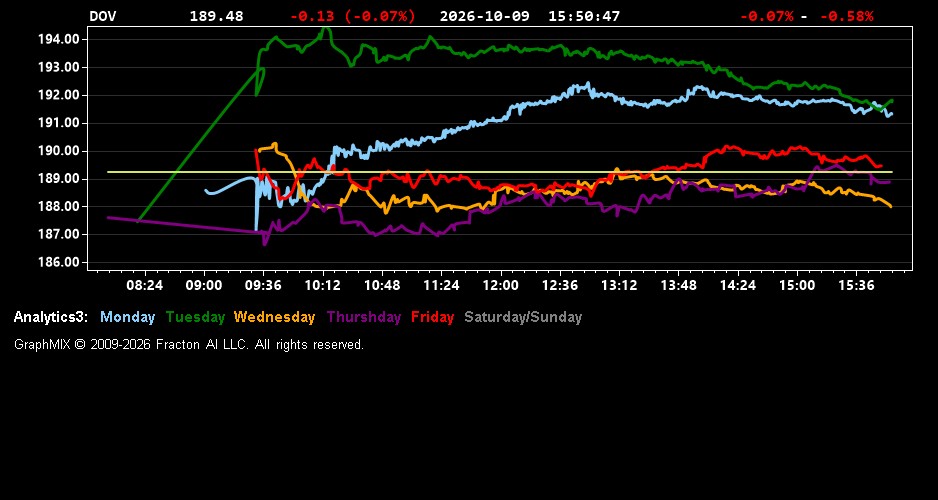The height and width of the screenshot is (500, 938).
Task: Click the 09:36 time axis label
Action: 263,285
